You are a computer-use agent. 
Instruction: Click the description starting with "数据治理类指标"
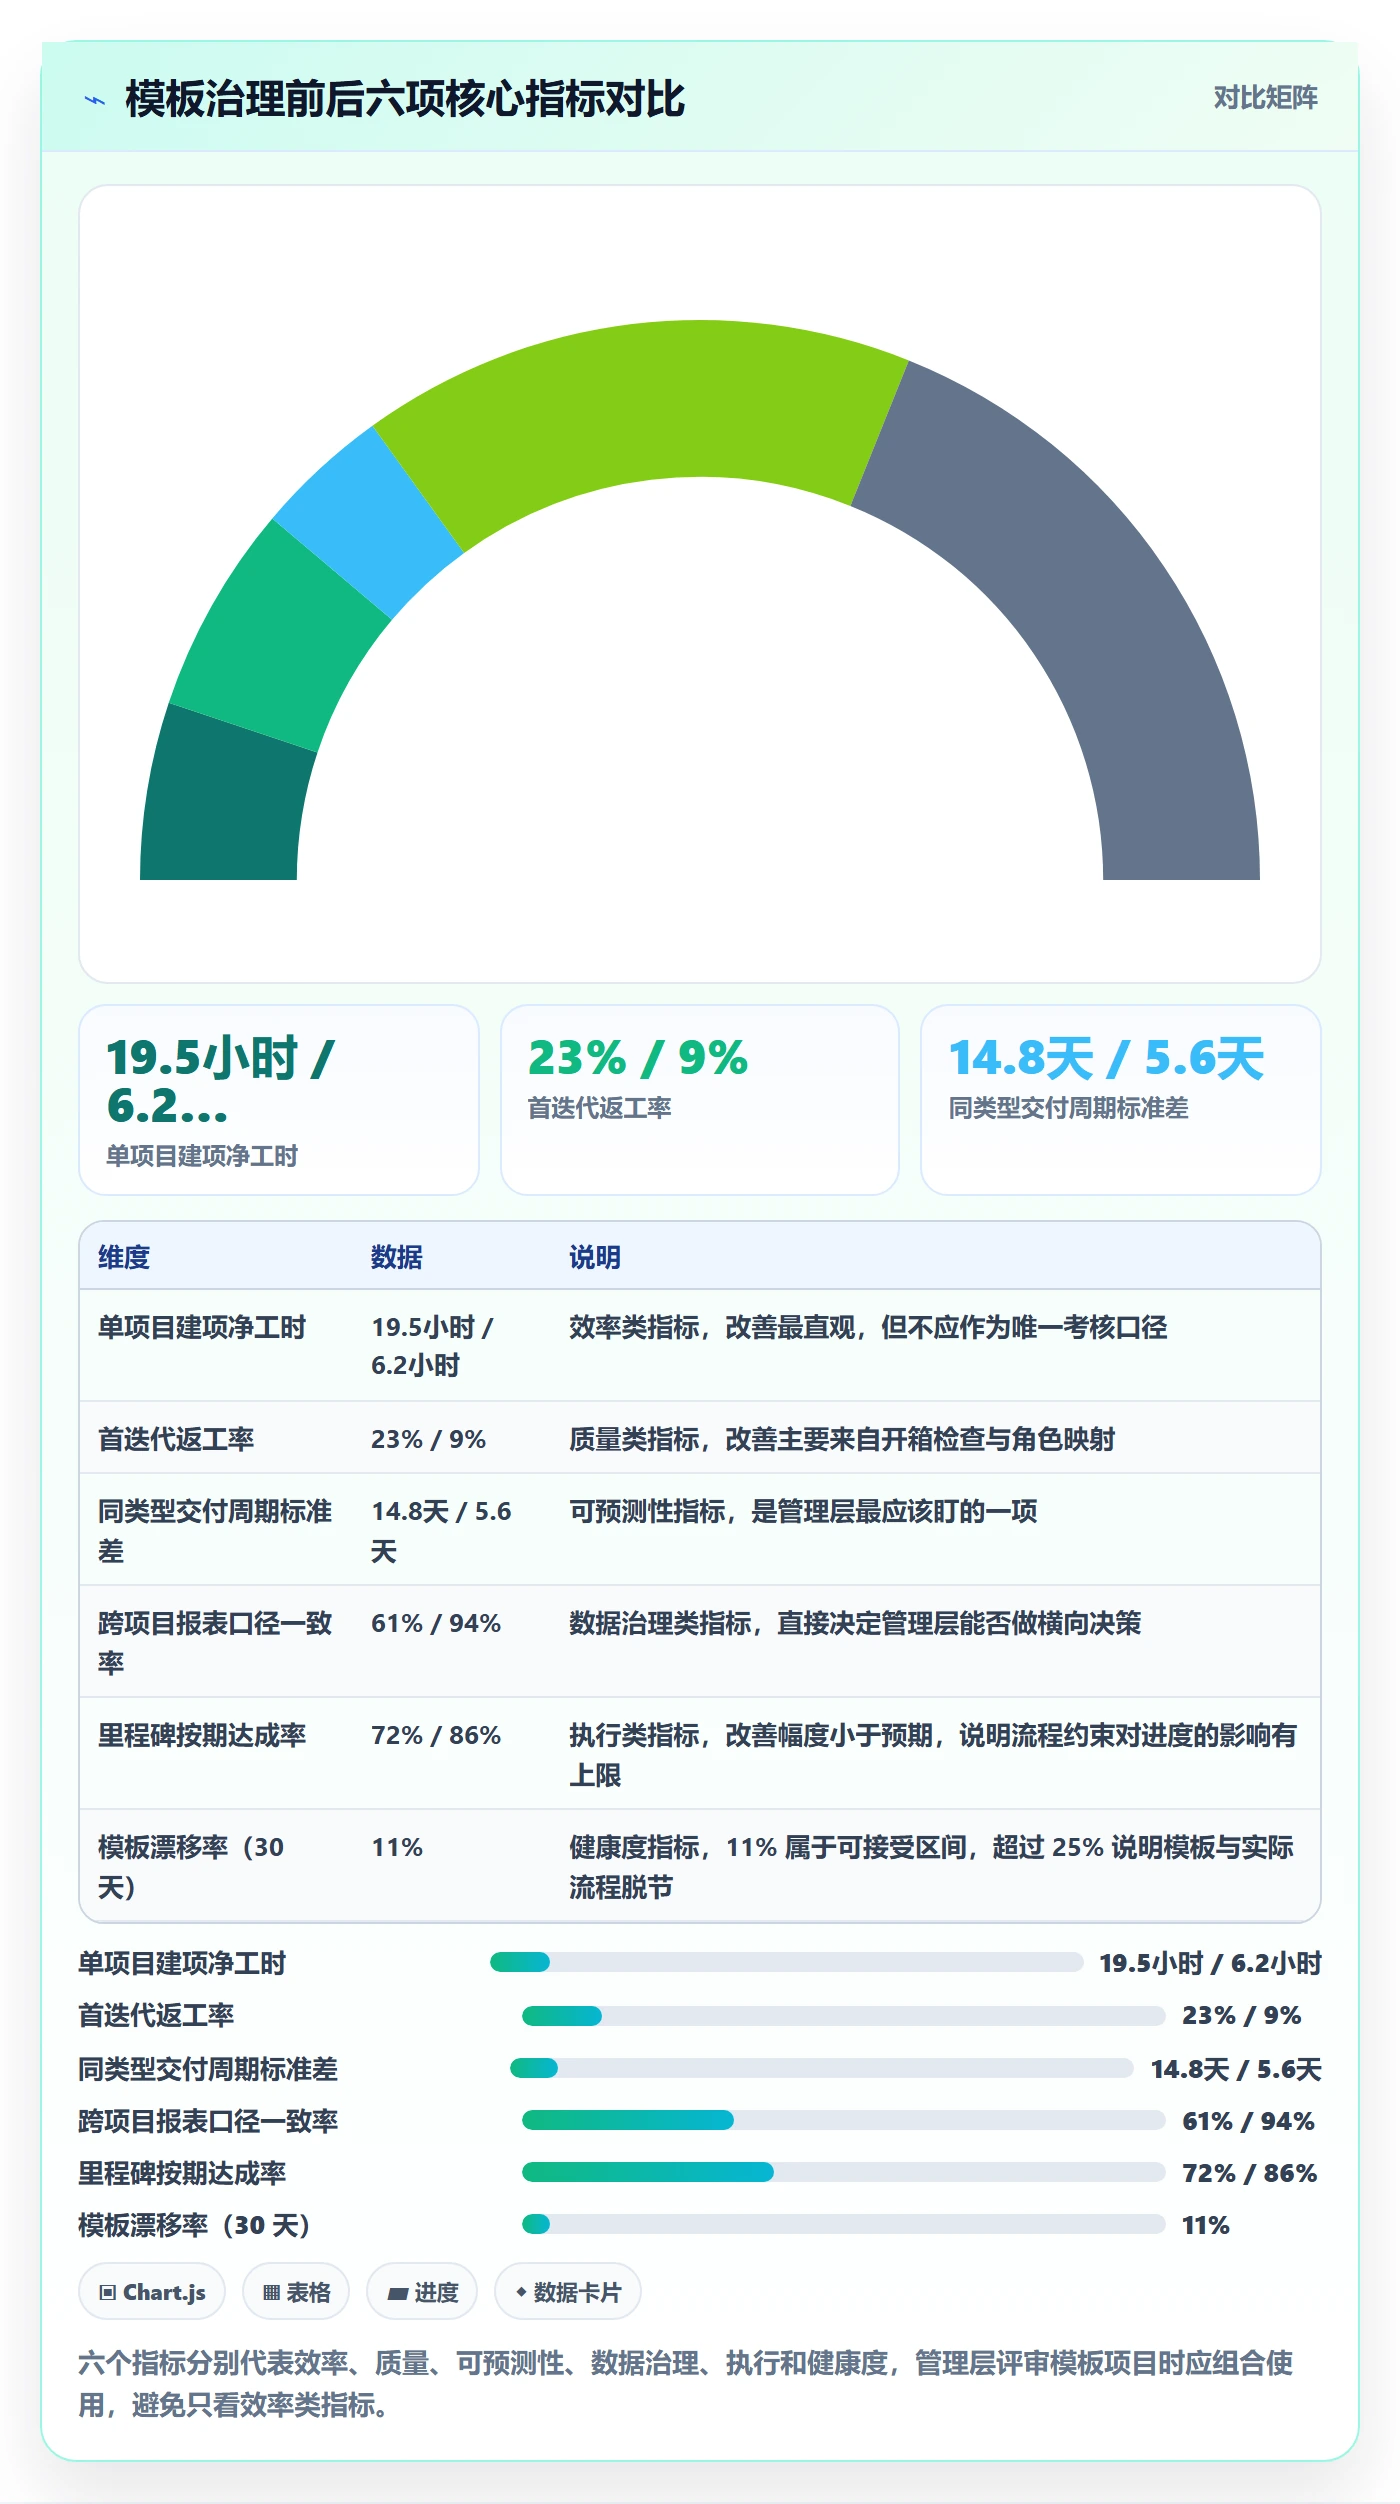(x=855, y=1623)
